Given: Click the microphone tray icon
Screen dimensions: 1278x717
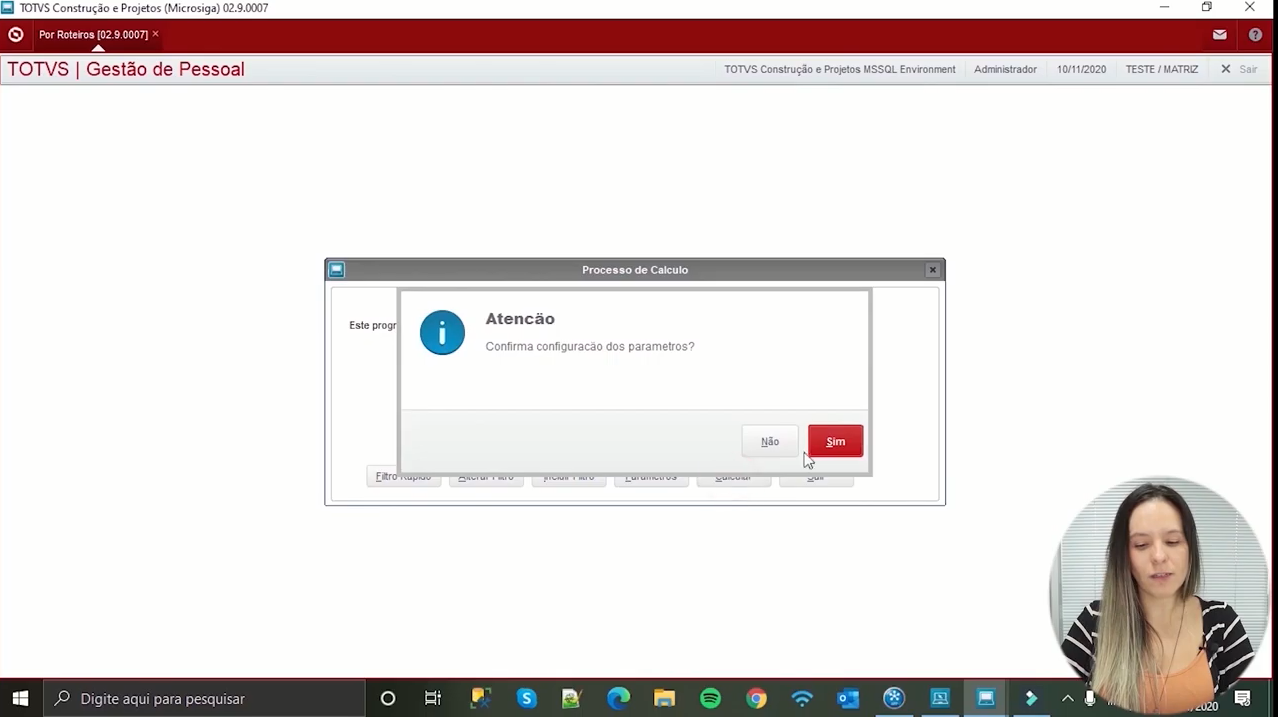Looking at the screenshot, I should point(1090,698).
